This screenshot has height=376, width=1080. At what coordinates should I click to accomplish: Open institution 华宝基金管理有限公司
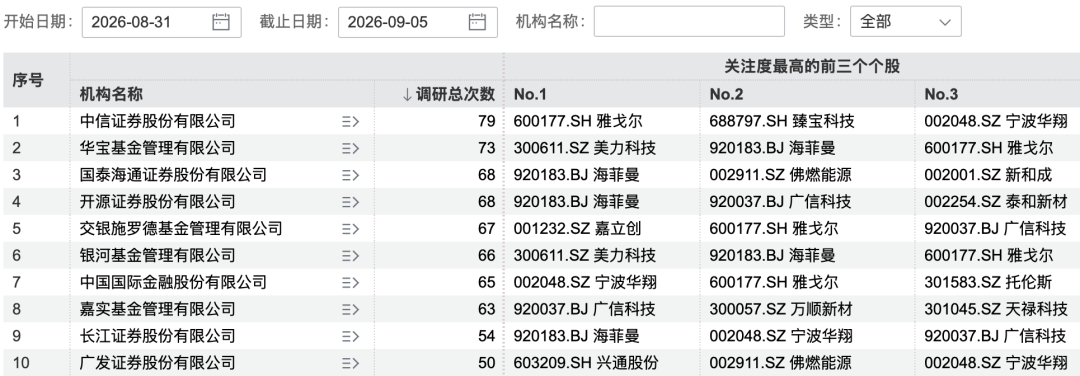(158, 149)
